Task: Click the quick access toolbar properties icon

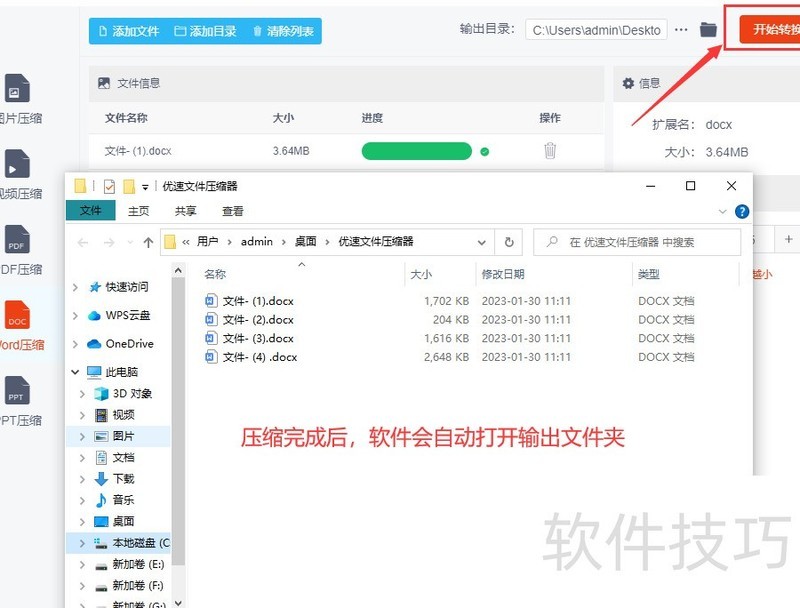Action: click(x=109, y=187)
